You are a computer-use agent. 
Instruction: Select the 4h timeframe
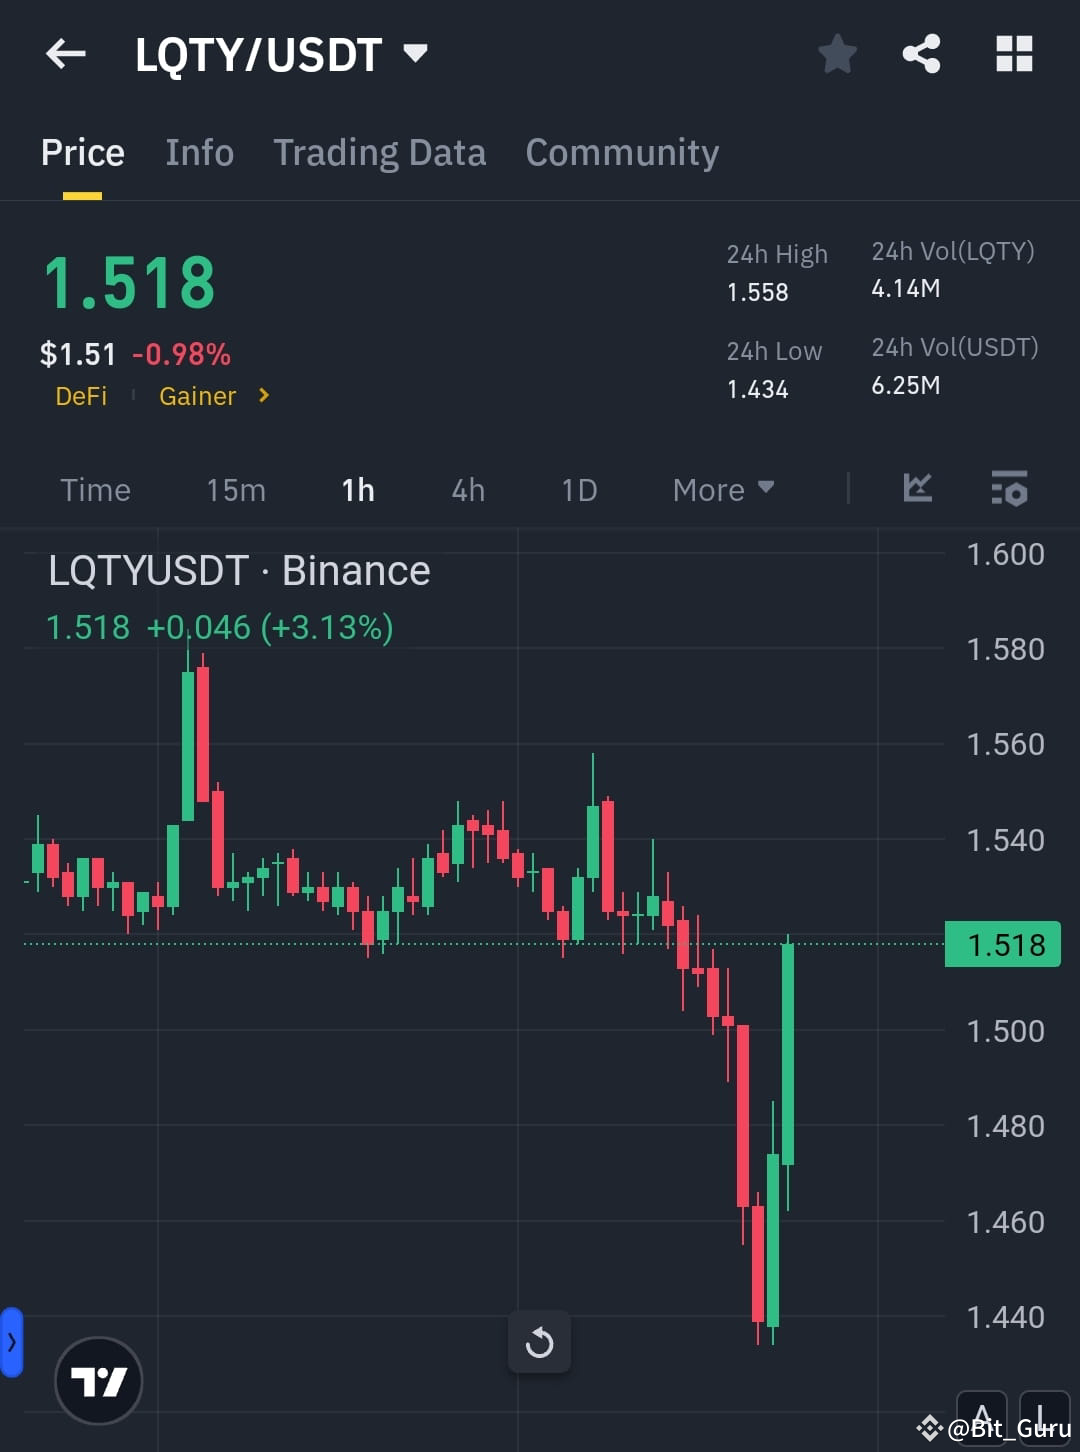click(467, 489)
